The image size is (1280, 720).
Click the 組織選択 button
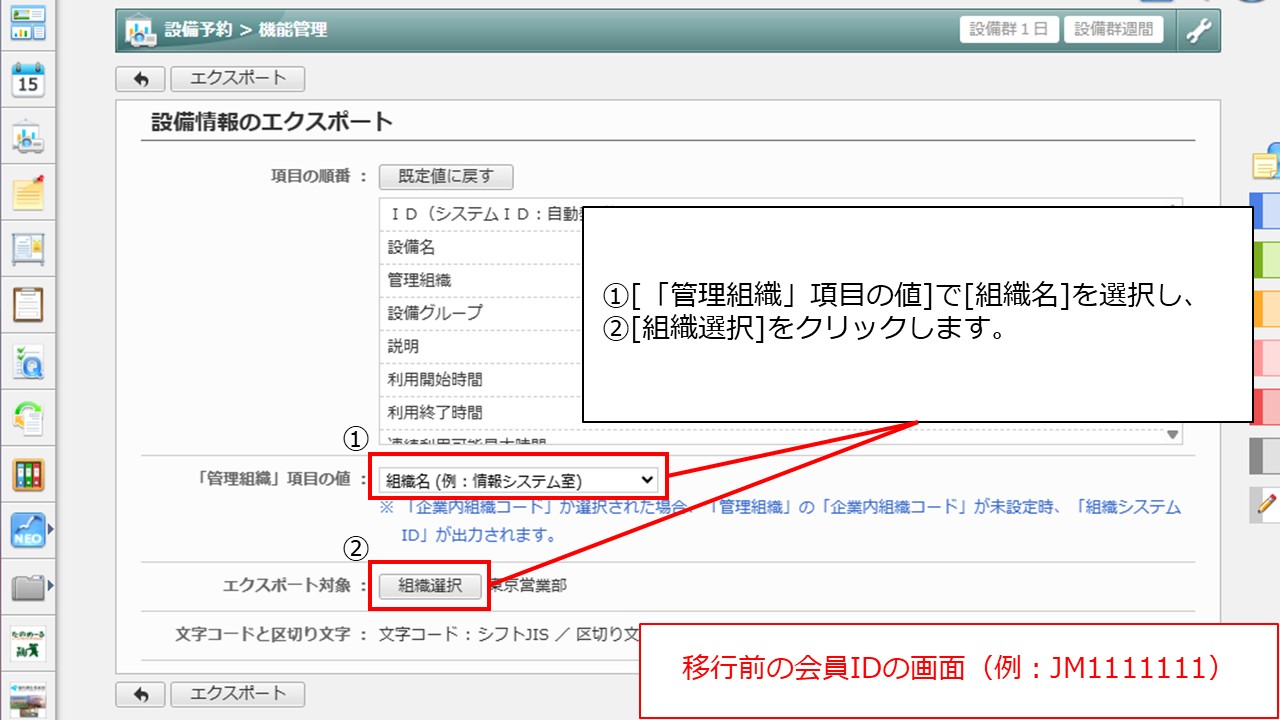430,586
